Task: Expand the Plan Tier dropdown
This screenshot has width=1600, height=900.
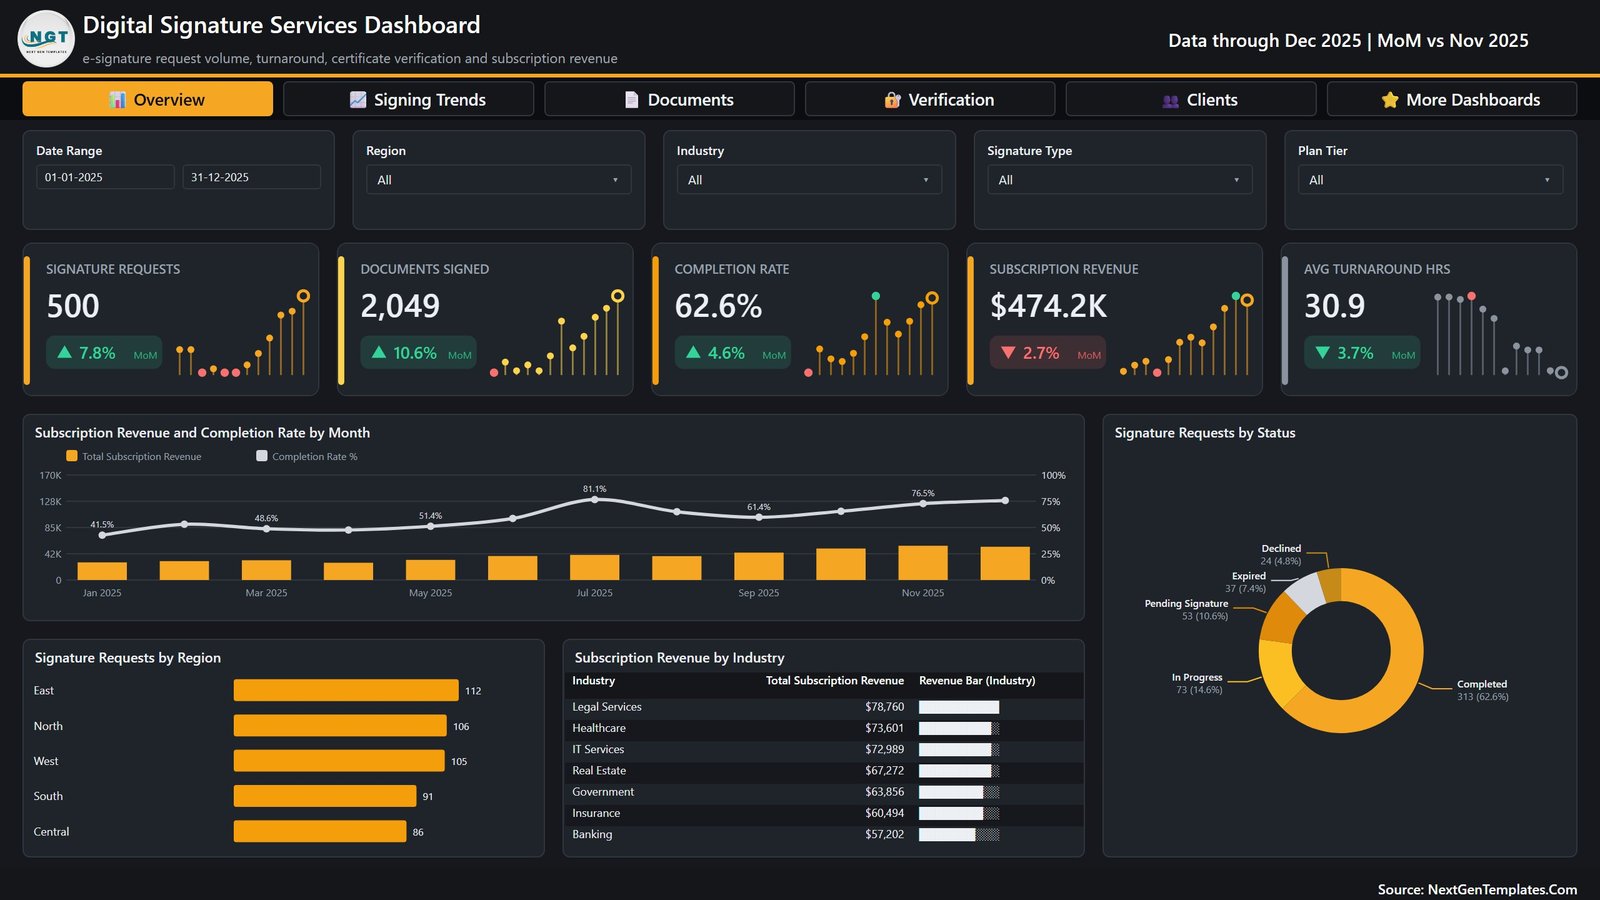Action: pyautogui.click(x=1430, y=180)
